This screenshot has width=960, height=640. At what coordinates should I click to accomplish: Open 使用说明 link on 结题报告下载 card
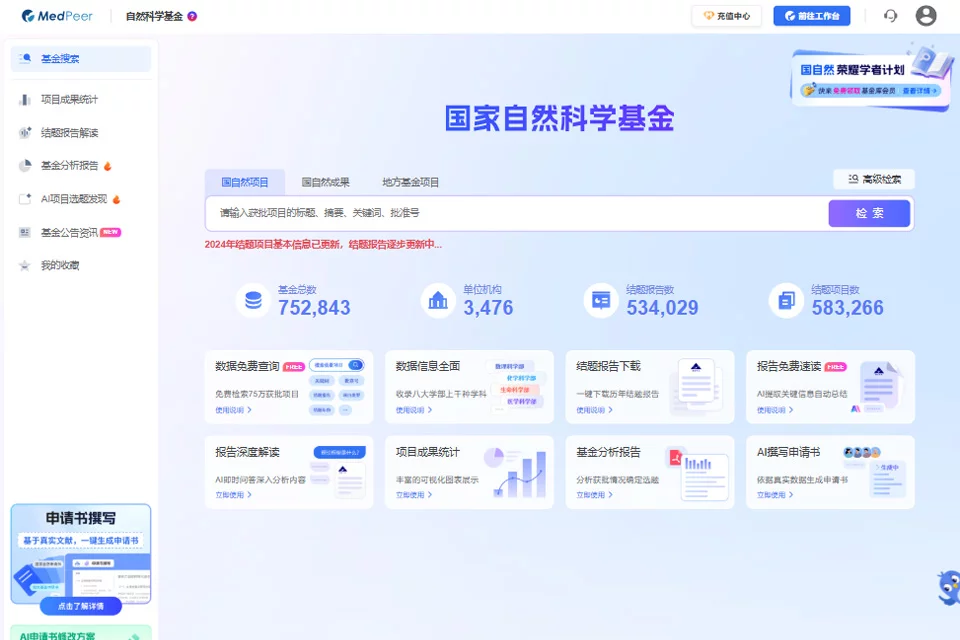(x=594, y=410)
